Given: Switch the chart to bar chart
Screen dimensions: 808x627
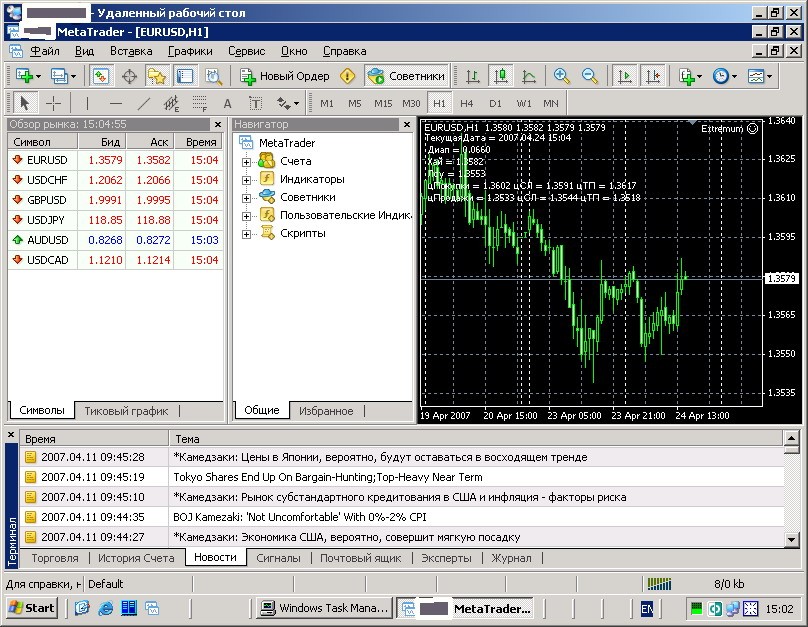Looking at the screenshot, I should [473, 76].
